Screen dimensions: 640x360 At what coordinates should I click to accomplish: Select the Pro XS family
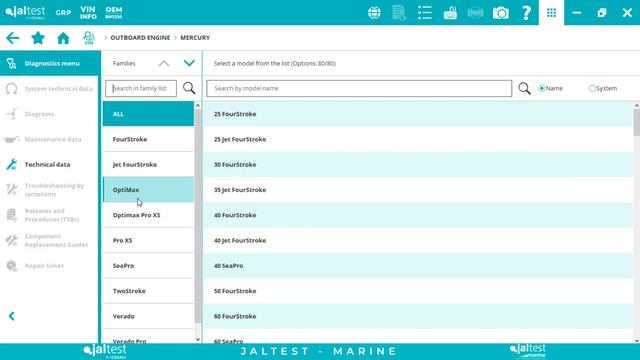(149, 240)
